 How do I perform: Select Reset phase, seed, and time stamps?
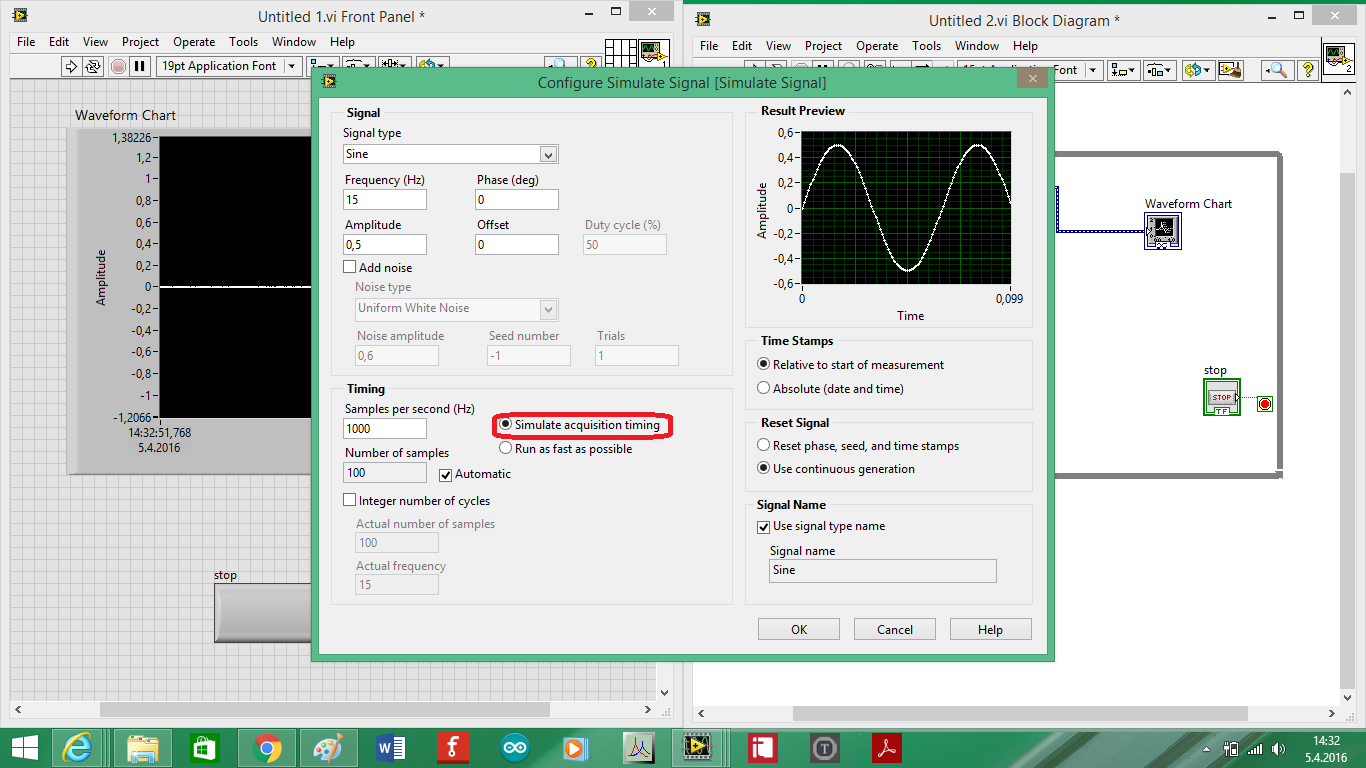tap(764, 446)
